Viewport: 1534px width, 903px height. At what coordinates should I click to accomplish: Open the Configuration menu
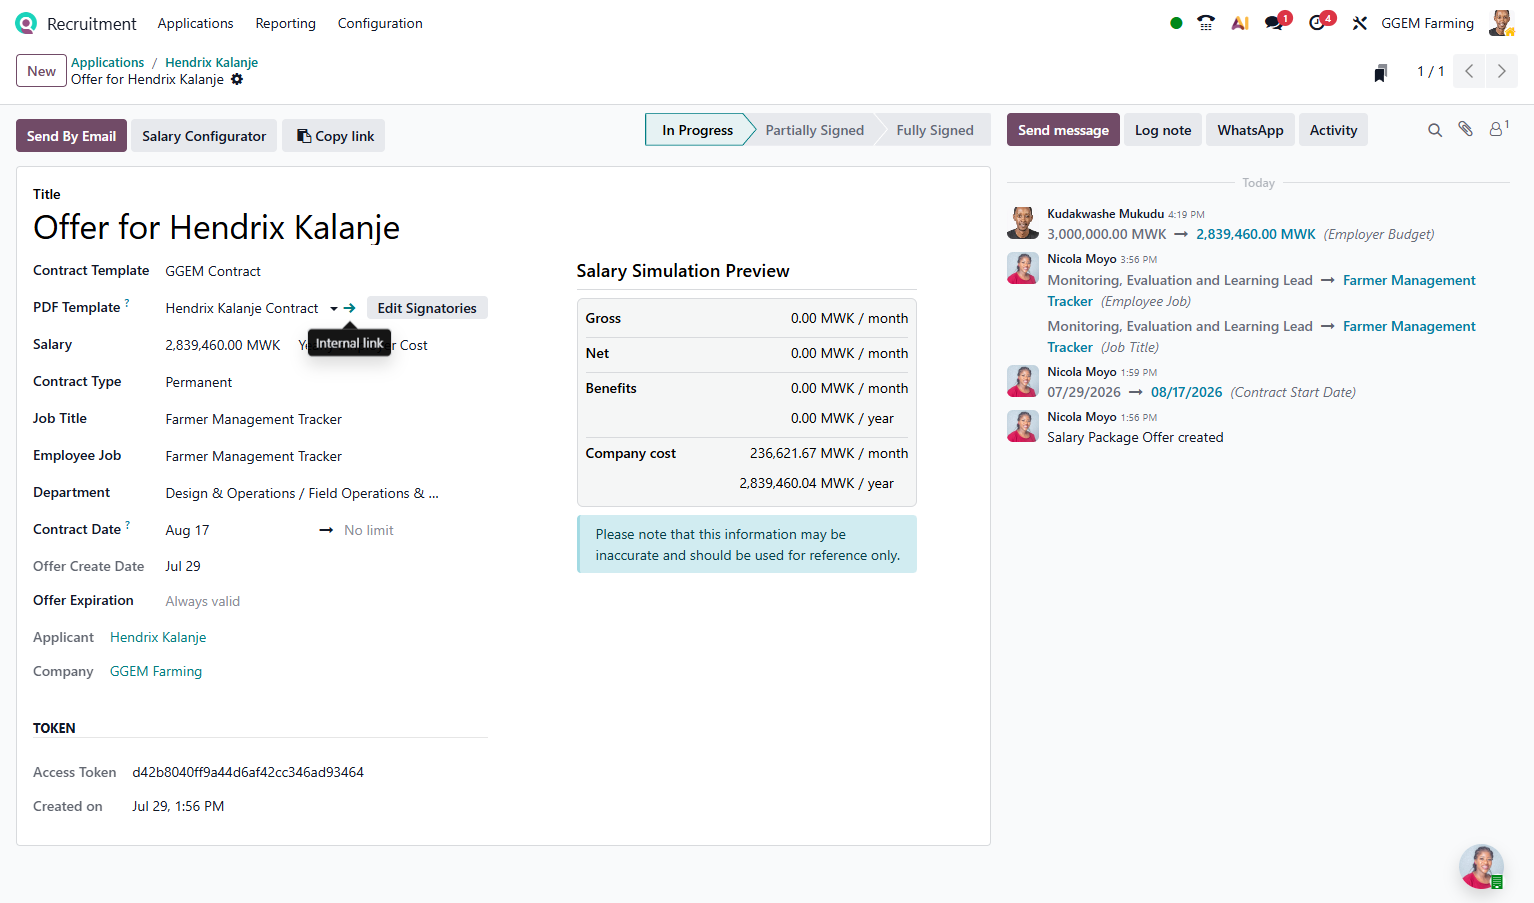(x=380, y=23)
